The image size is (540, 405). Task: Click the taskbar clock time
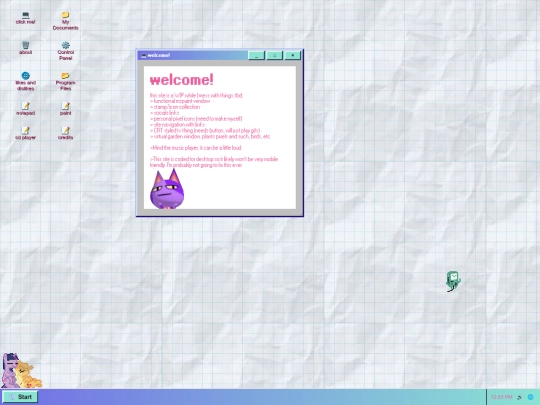[x=501, y=397]
